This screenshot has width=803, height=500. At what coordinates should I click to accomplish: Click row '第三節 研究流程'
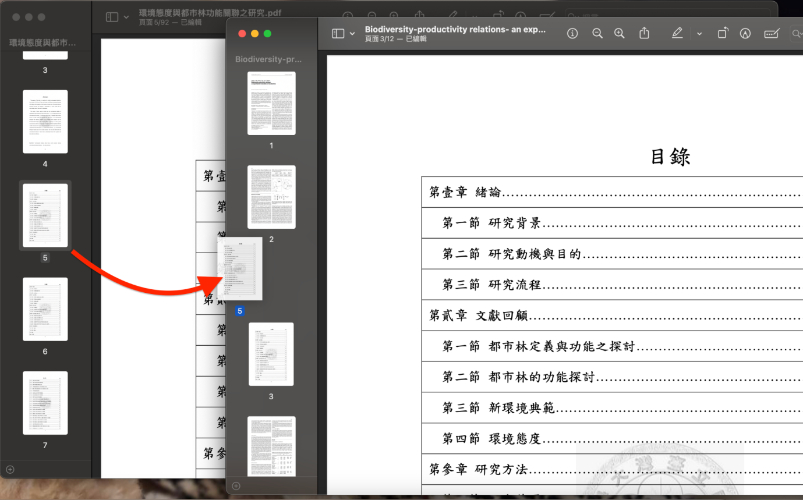click(612, 284)
